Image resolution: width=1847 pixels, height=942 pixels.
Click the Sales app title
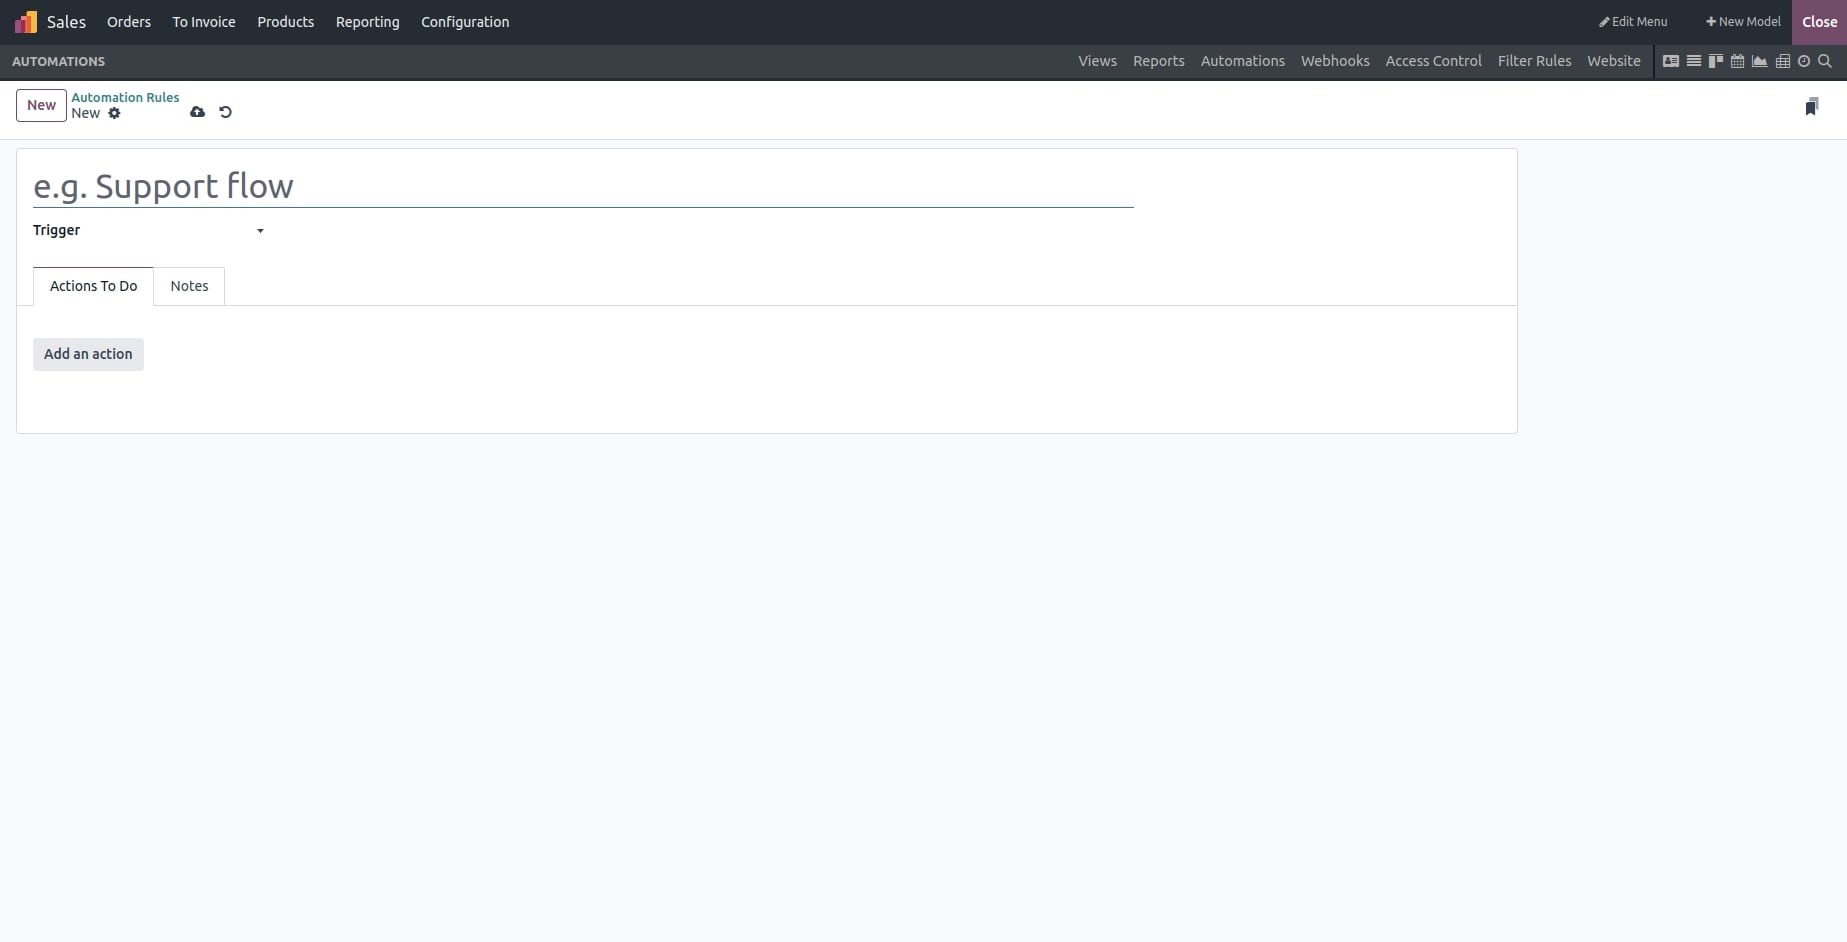[66, 22]
